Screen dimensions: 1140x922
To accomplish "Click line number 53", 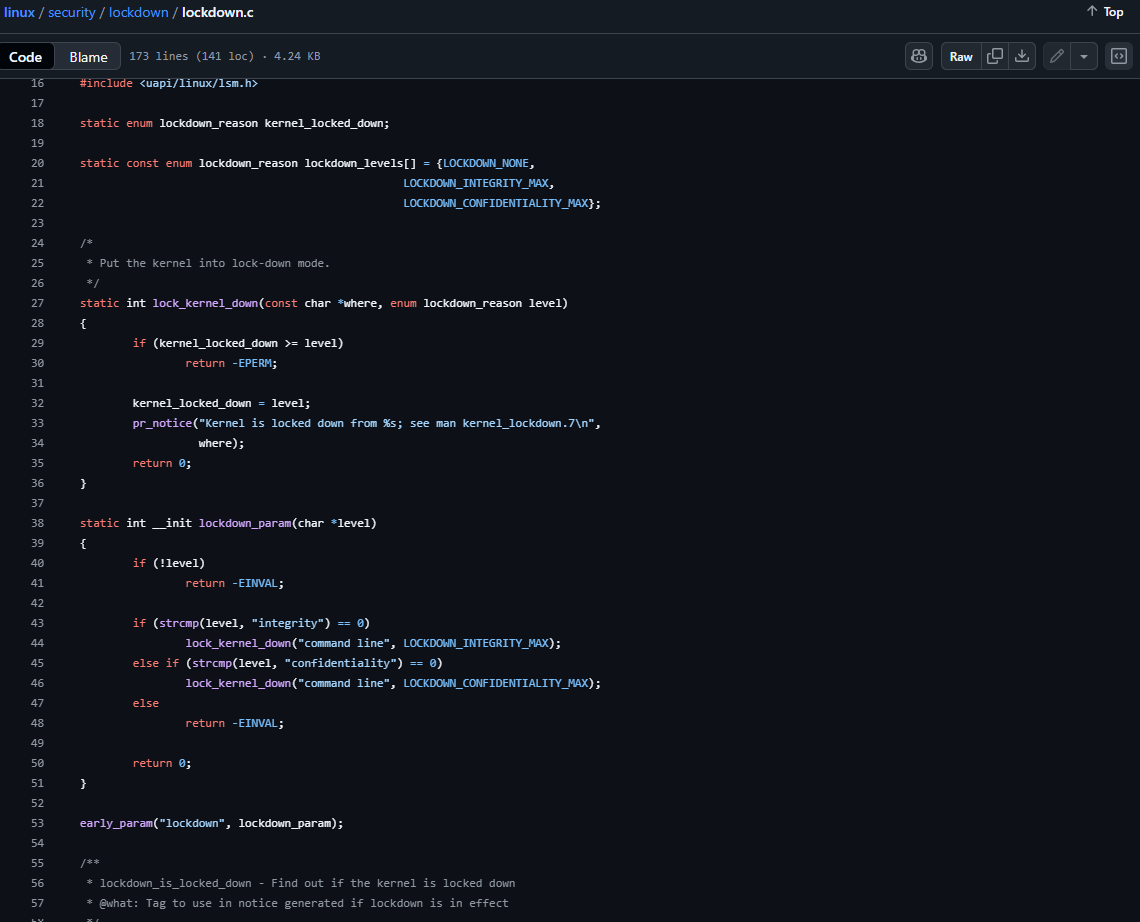I will click(38, 823).
